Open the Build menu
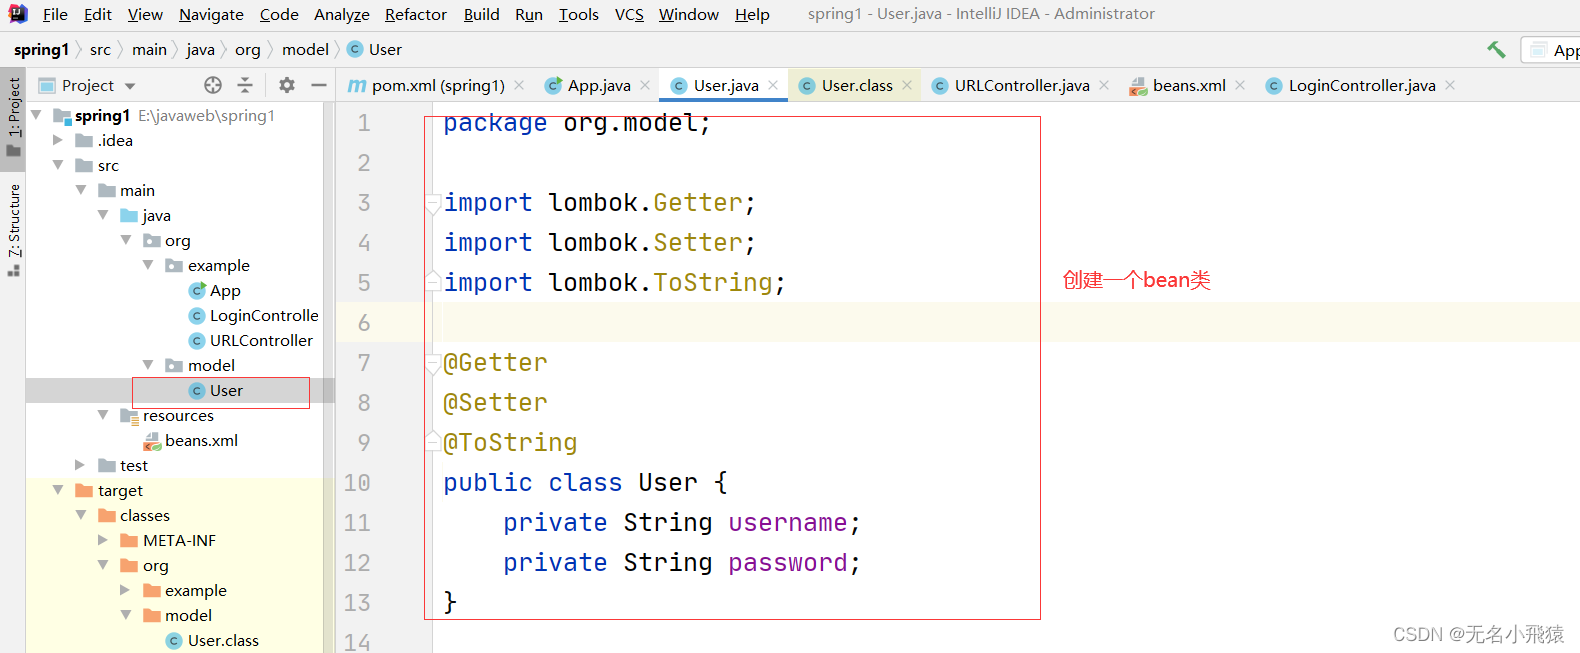This screenshot has height=653, width=1580. [481, 14]
